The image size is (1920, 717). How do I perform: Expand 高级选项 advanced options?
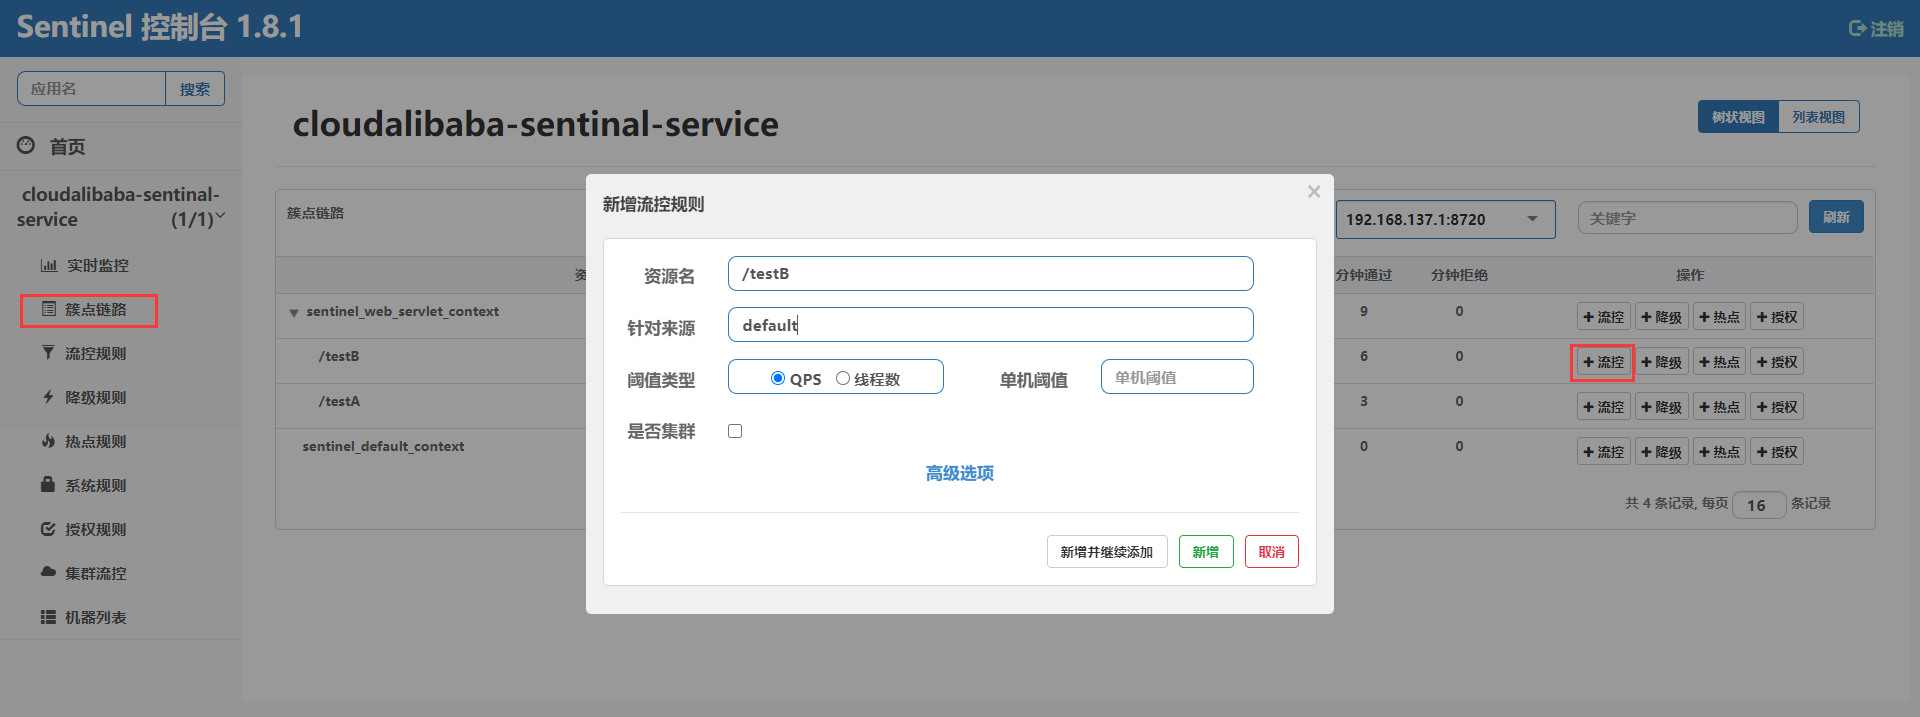(960, 473)
